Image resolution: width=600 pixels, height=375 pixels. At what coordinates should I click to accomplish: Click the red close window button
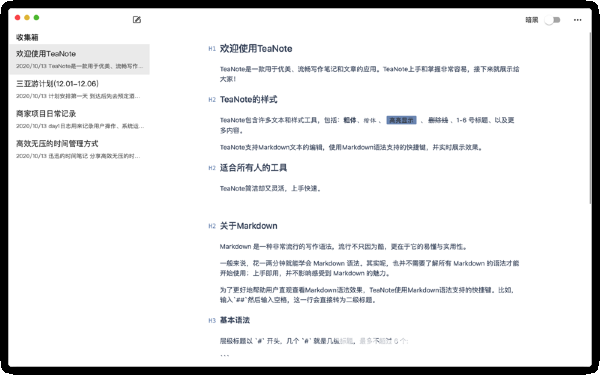tap(17, 17)
